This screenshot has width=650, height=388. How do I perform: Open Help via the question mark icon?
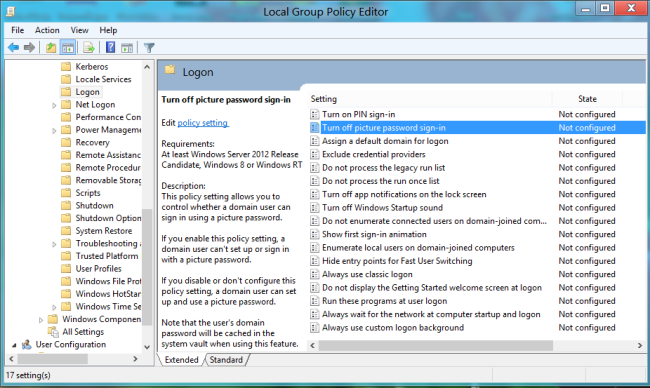point(110,48)
